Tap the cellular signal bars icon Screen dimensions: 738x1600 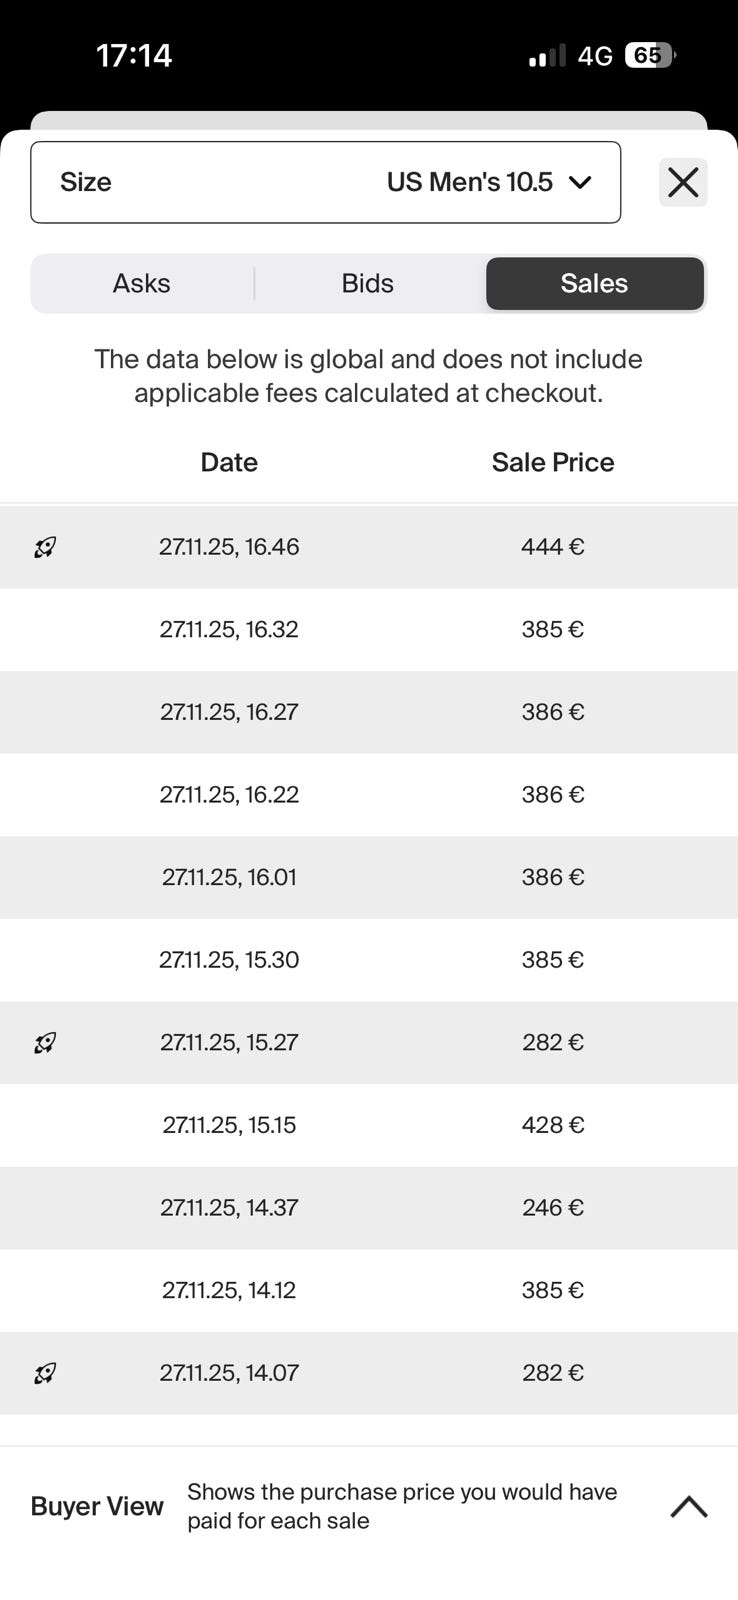[x=547, y=56]
